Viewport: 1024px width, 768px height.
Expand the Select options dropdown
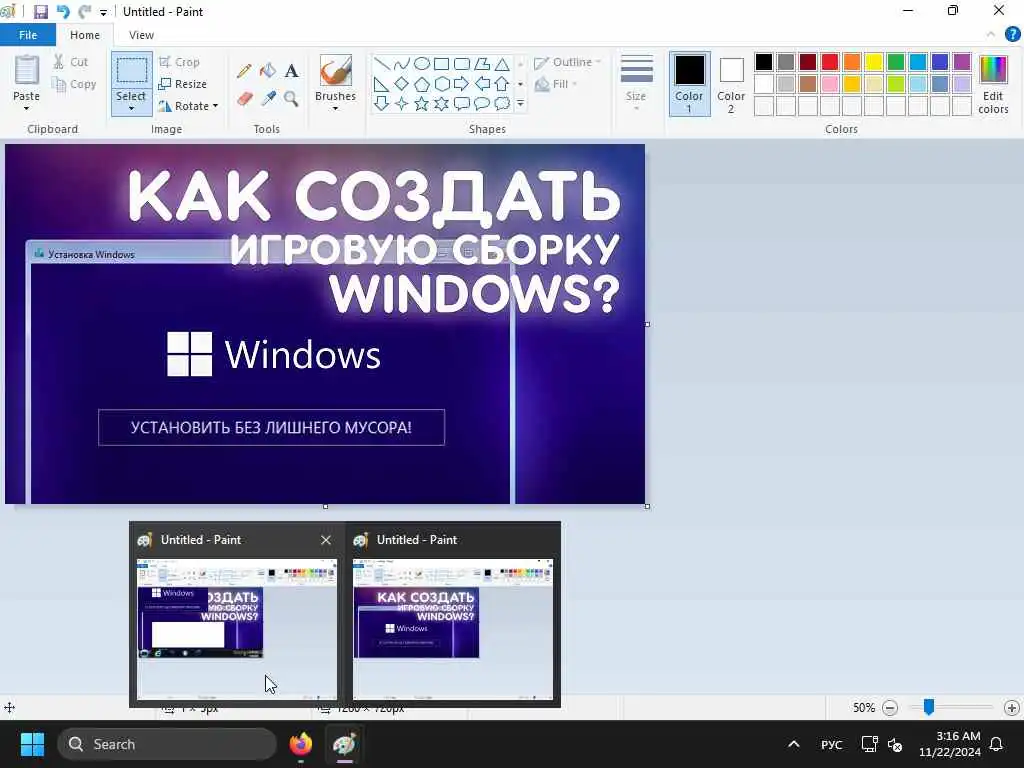click(x=131, y=108)
